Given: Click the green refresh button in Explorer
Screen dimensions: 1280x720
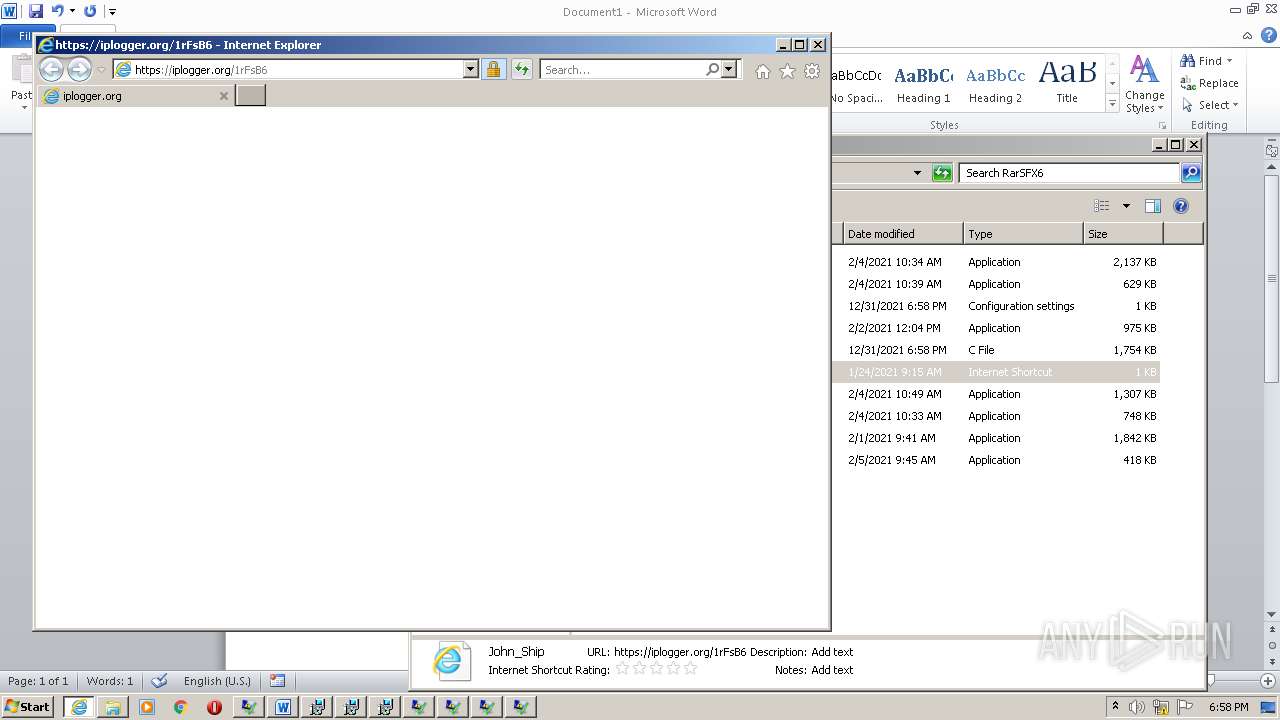Looking at the screenshot, I should pyautogui.click(x=942, y=173).
